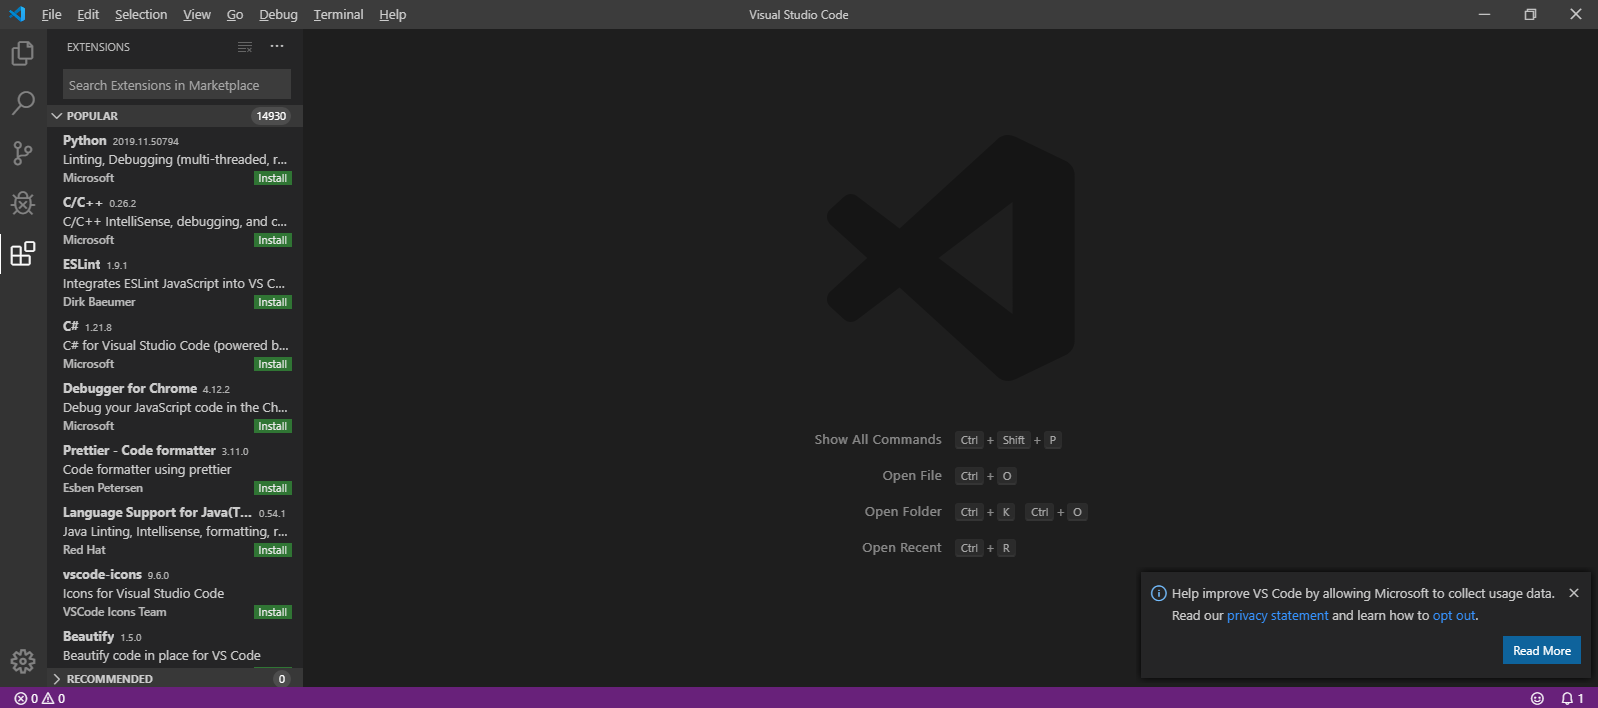The image size is (1598, 708).
Task: Select the Python extension title
Action: [84, 140]
